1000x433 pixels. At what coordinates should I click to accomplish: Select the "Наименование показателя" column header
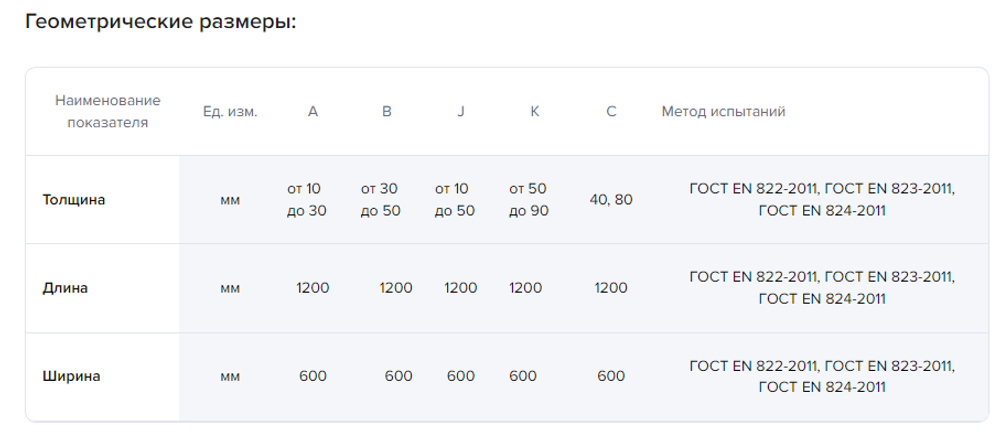click(108, 112)
